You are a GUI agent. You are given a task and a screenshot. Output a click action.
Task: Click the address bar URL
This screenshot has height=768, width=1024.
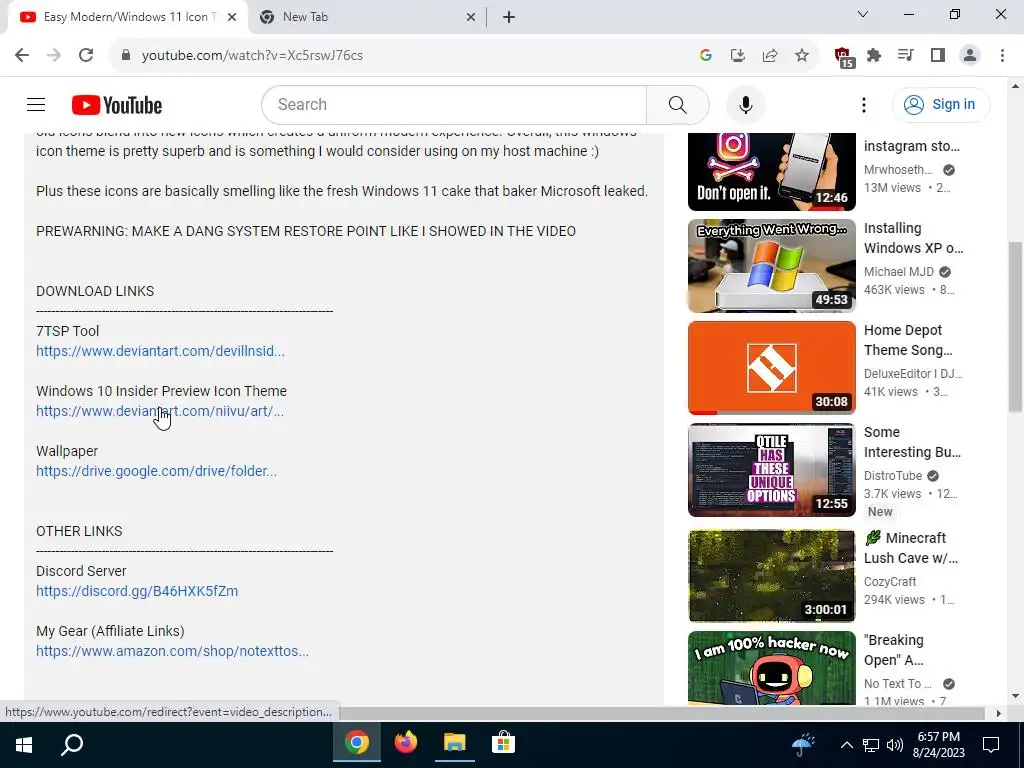252,56
